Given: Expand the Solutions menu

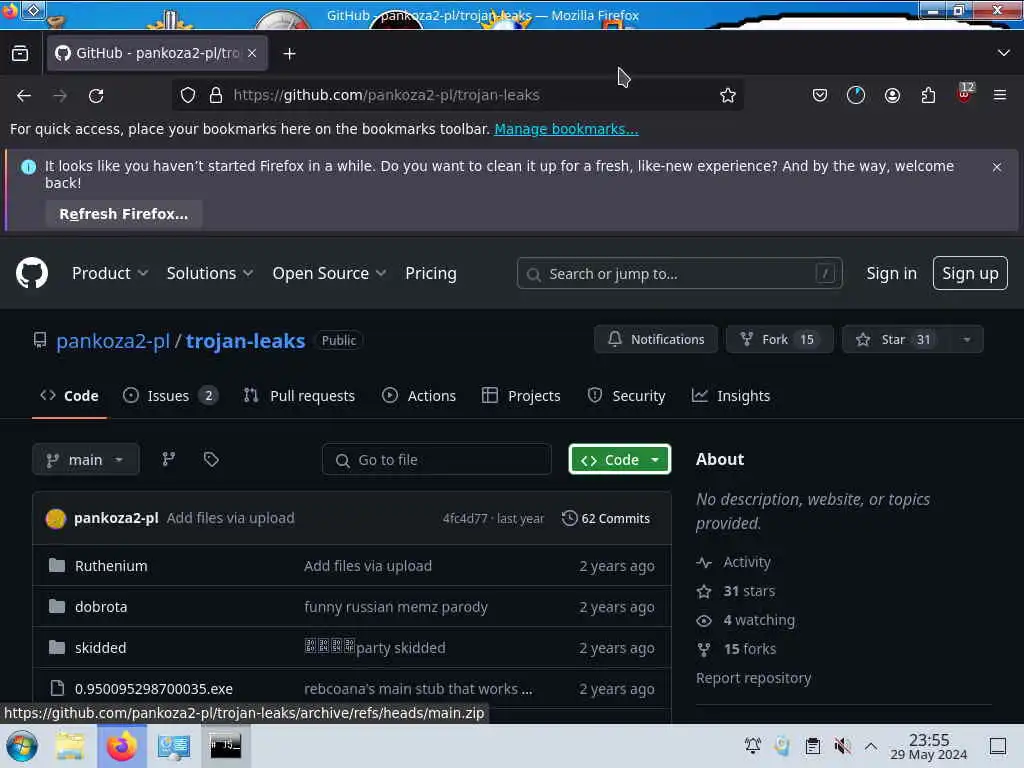Looking at the screenshot, I should 209,273.
